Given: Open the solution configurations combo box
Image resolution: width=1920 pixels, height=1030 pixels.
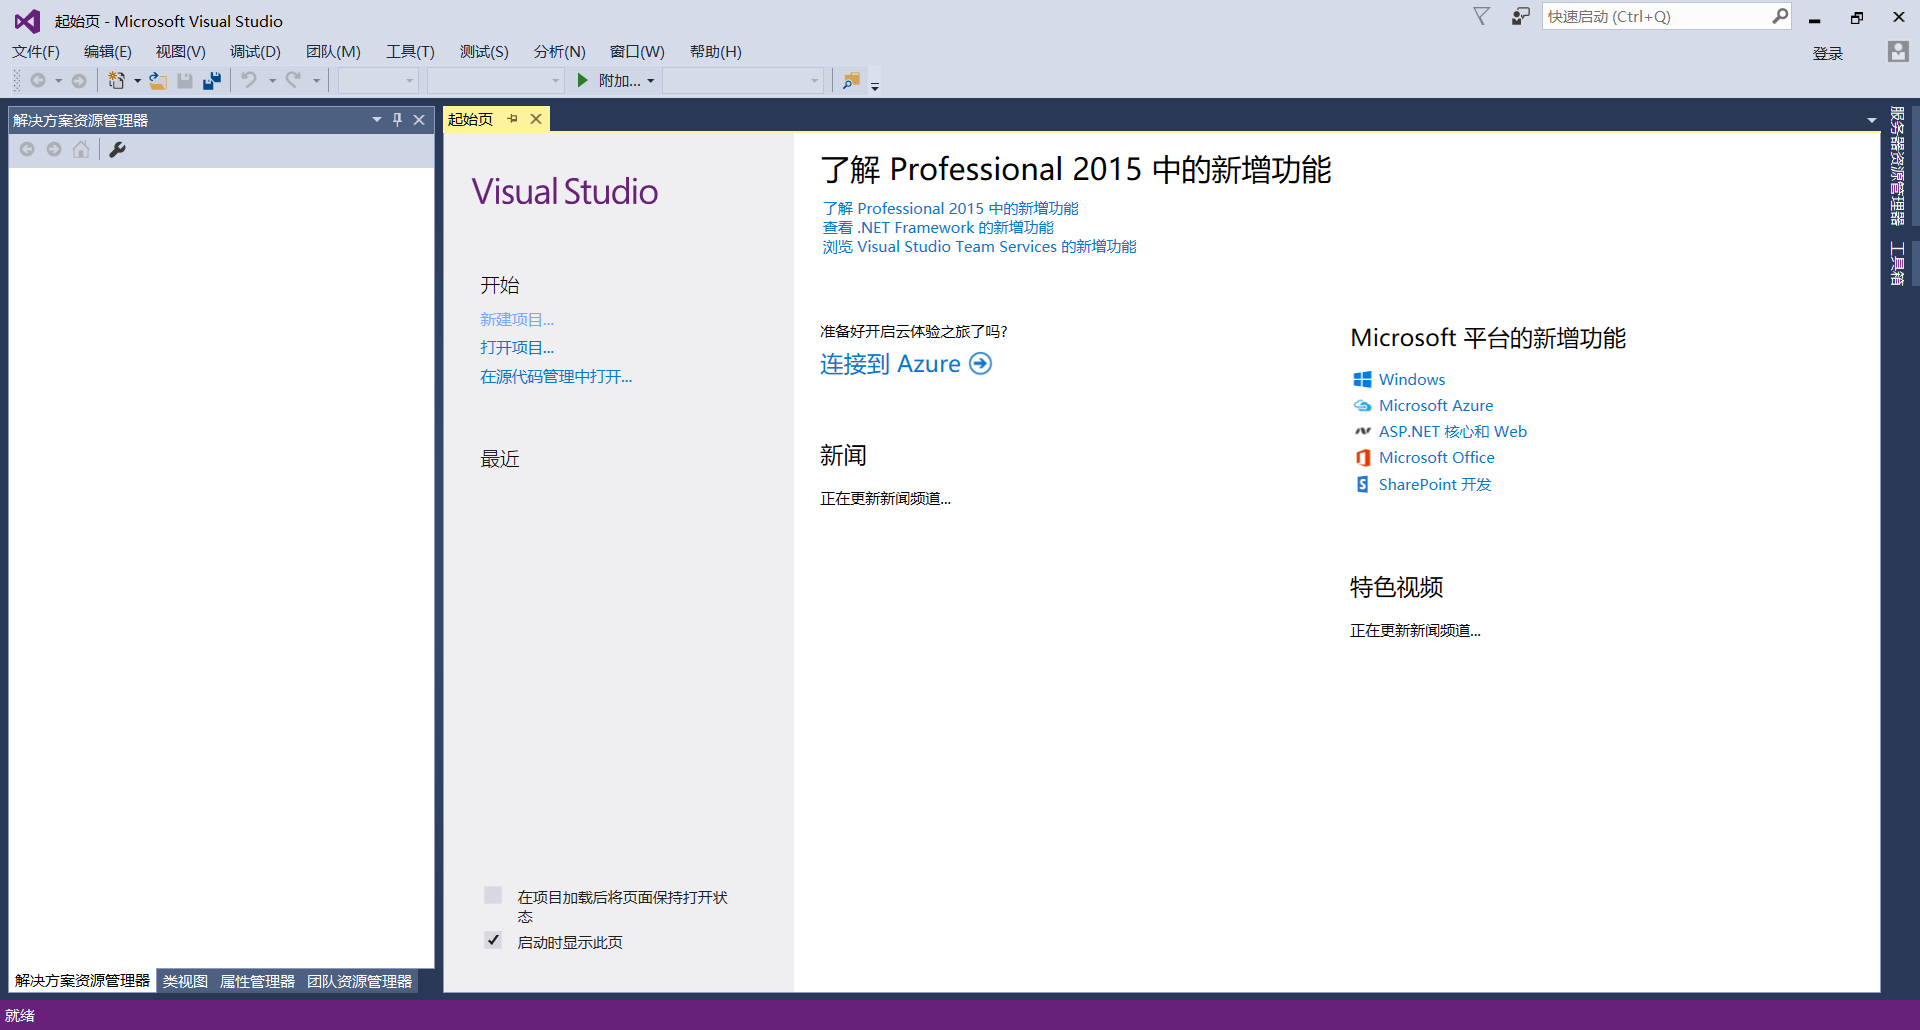Looking at the screenshot, I should click(378, 81).
